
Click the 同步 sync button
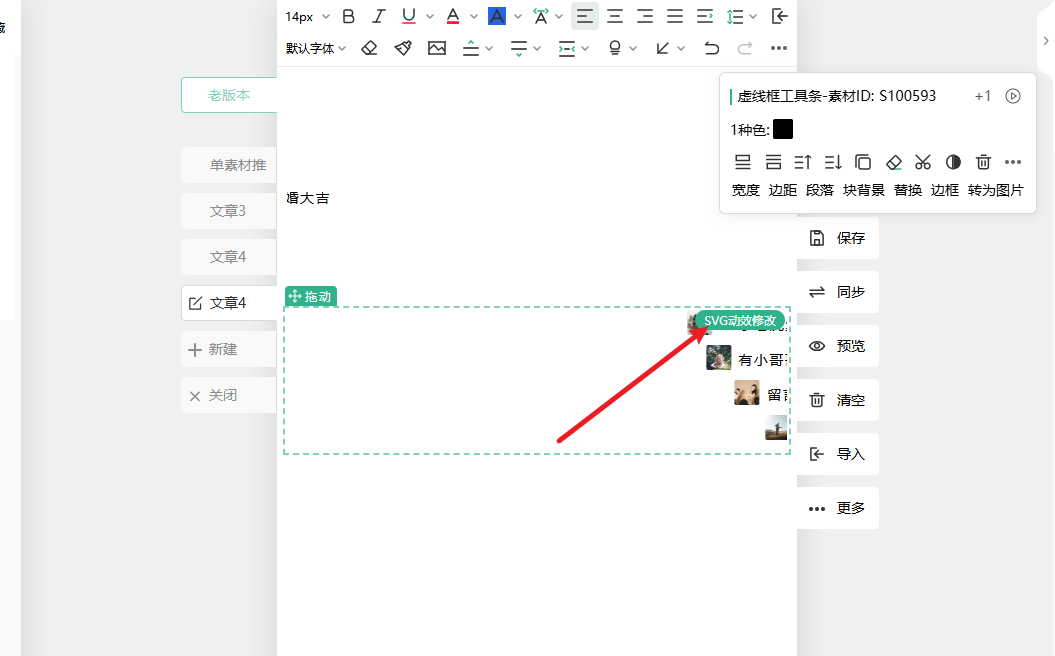click(838, 292)
